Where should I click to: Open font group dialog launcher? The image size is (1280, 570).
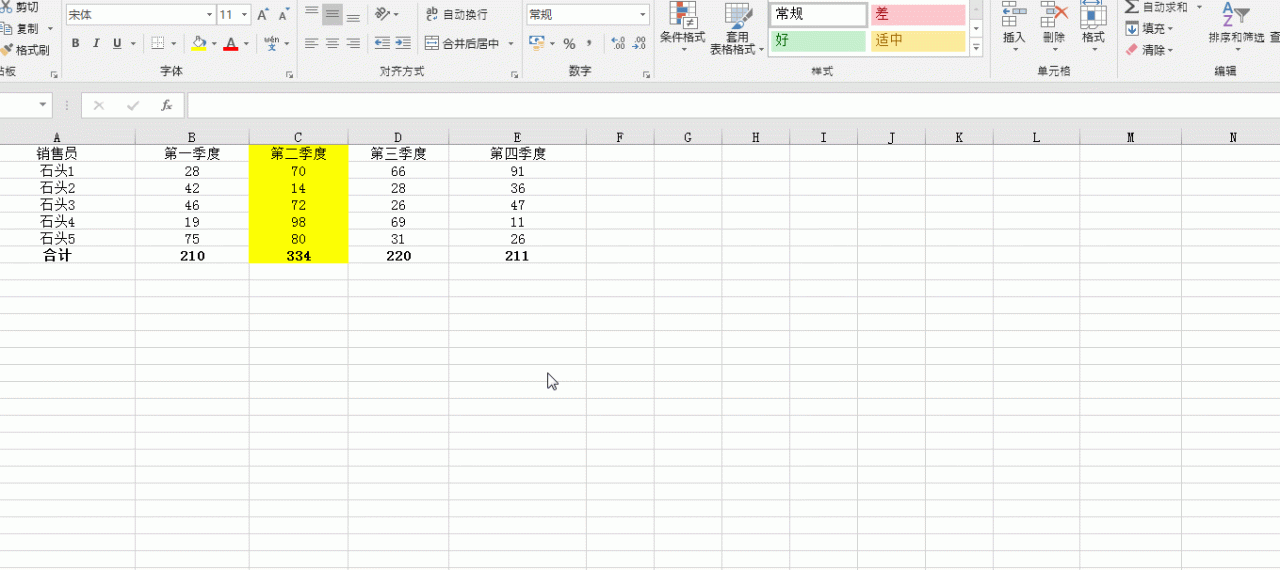(289, 75)
